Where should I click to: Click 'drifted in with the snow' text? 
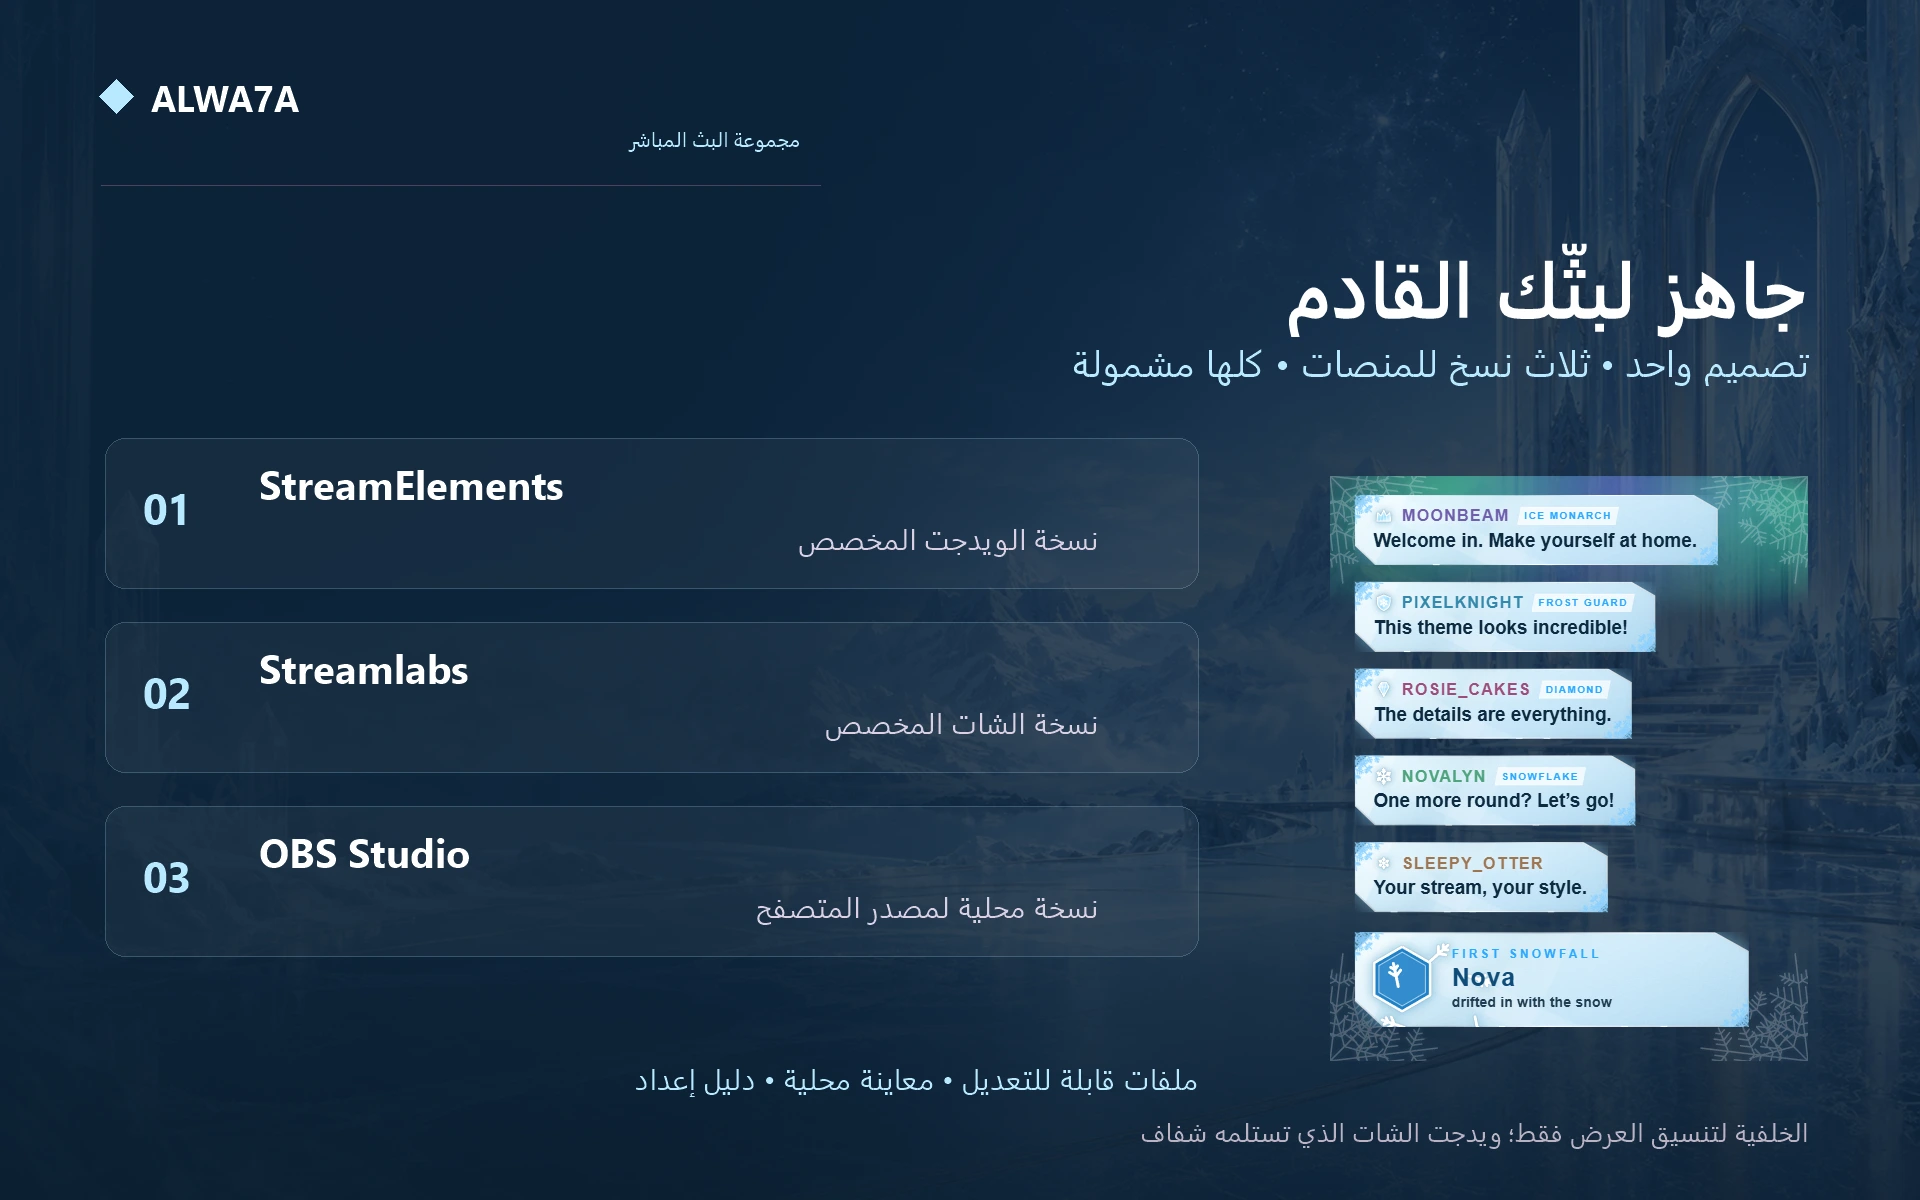coord(1531,1003)
